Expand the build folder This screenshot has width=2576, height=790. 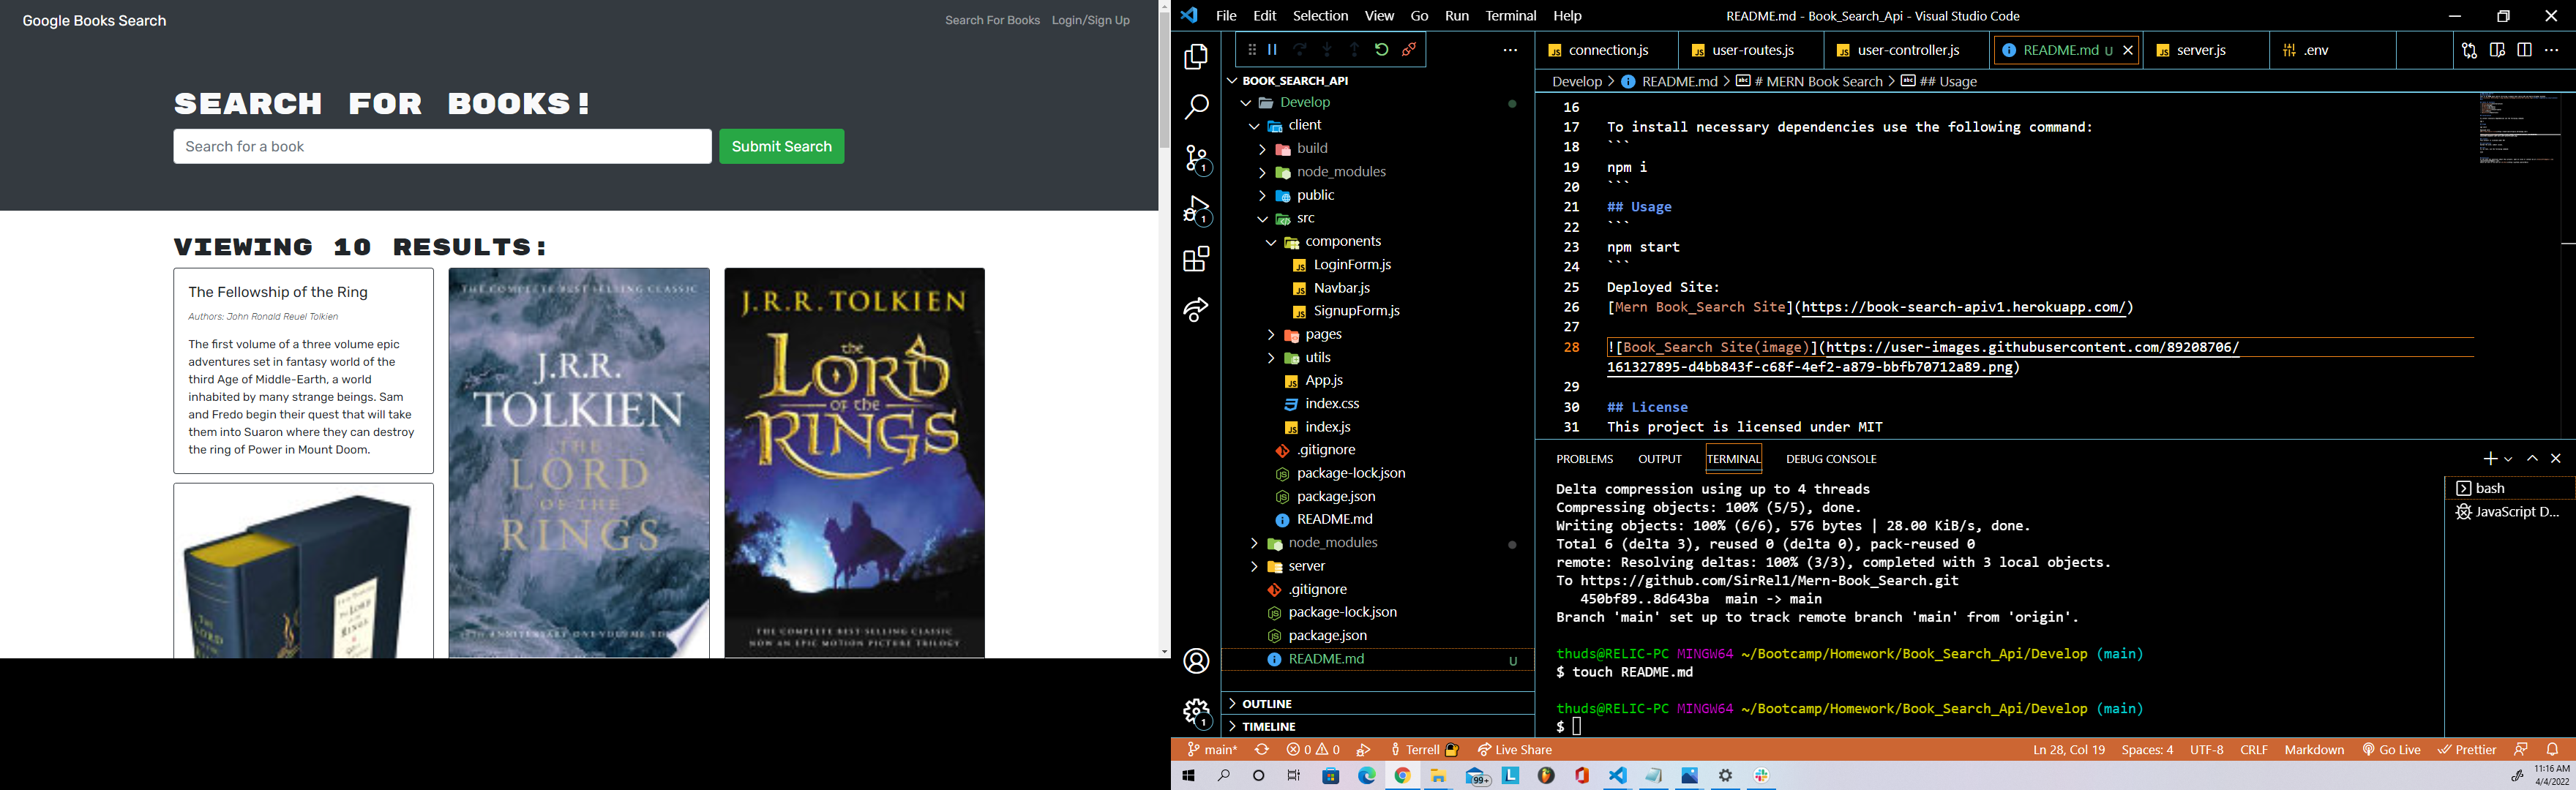pyautogui.click(x=1311, y=148)
